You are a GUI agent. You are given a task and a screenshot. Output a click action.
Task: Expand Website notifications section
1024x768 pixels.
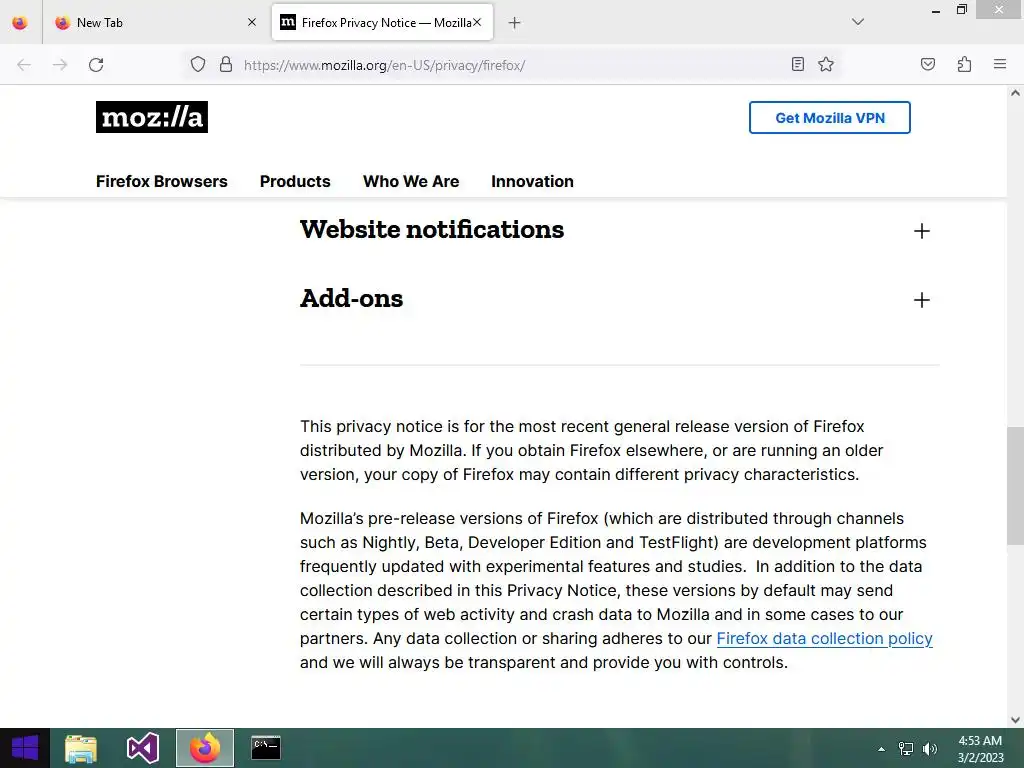tap(432, 230)
